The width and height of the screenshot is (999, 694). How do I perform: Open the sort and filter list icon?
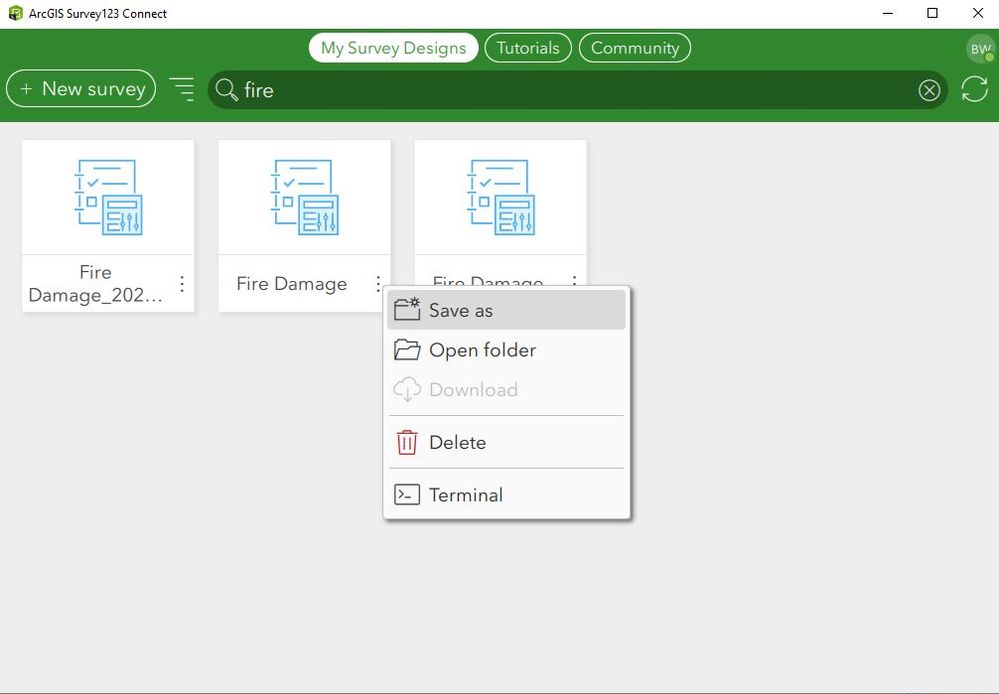tap(182, 89)
